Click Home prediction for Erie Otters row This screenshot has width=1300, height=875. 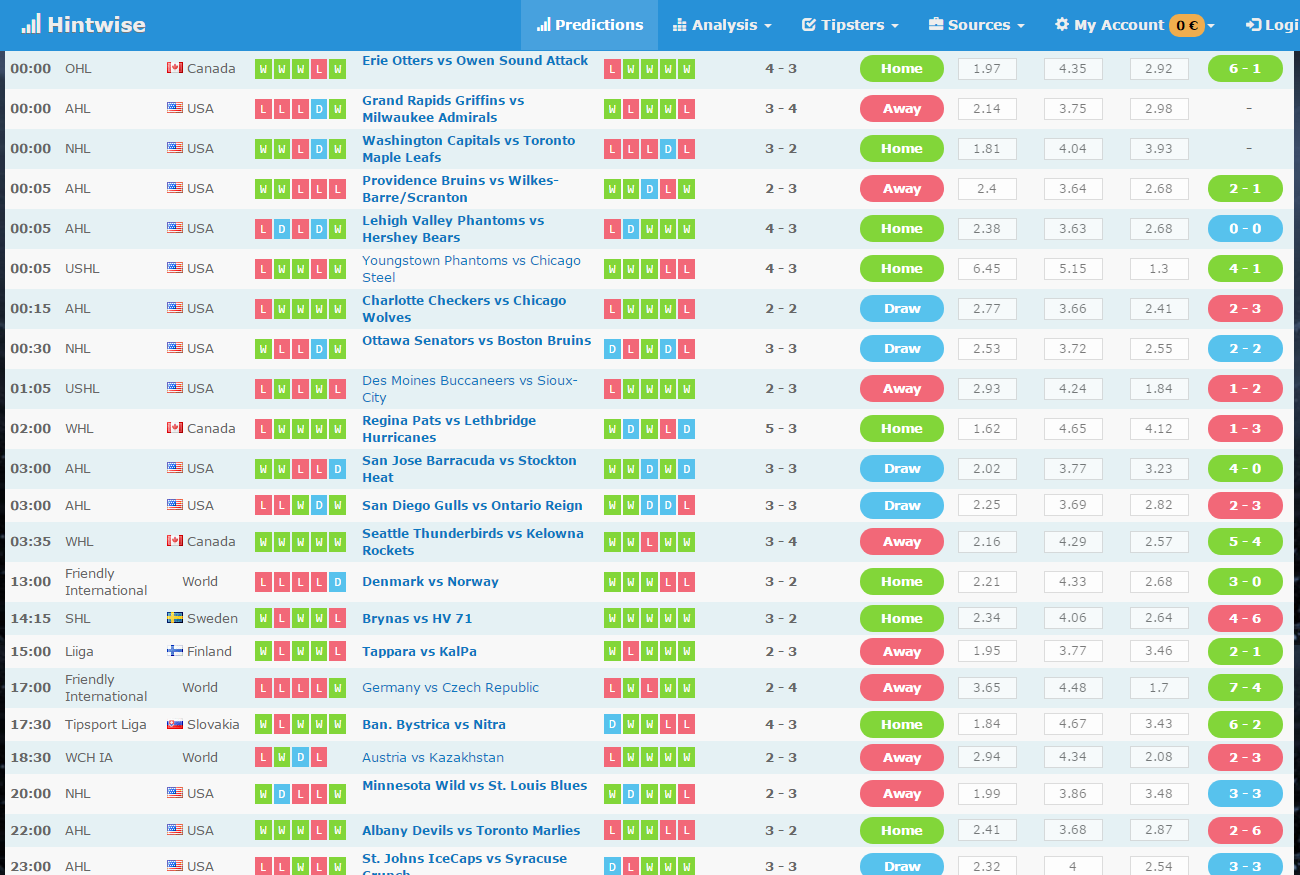(902, 69)
